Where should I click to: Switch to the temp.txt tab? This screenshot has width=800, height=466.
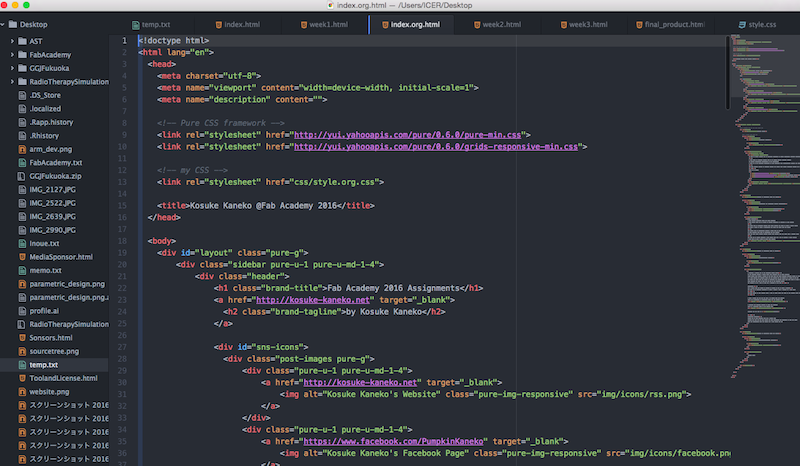click(x=152, y=24)
